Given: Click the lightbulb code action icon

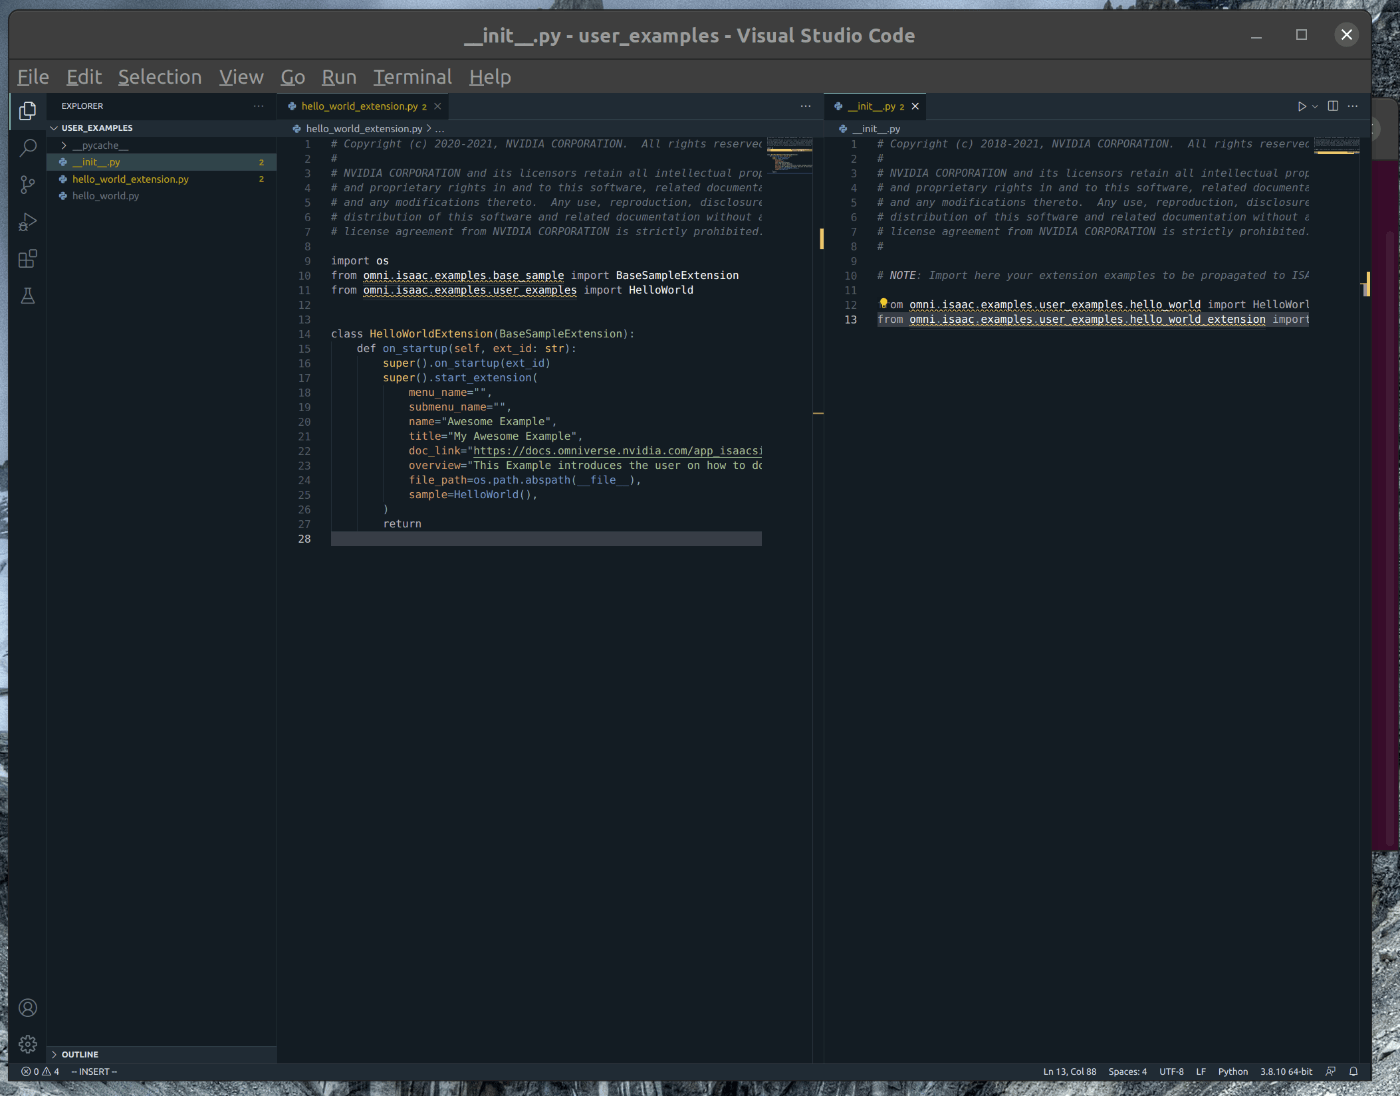Looking at the screenshot, I should pyautogui.click(x=883, y=303).
